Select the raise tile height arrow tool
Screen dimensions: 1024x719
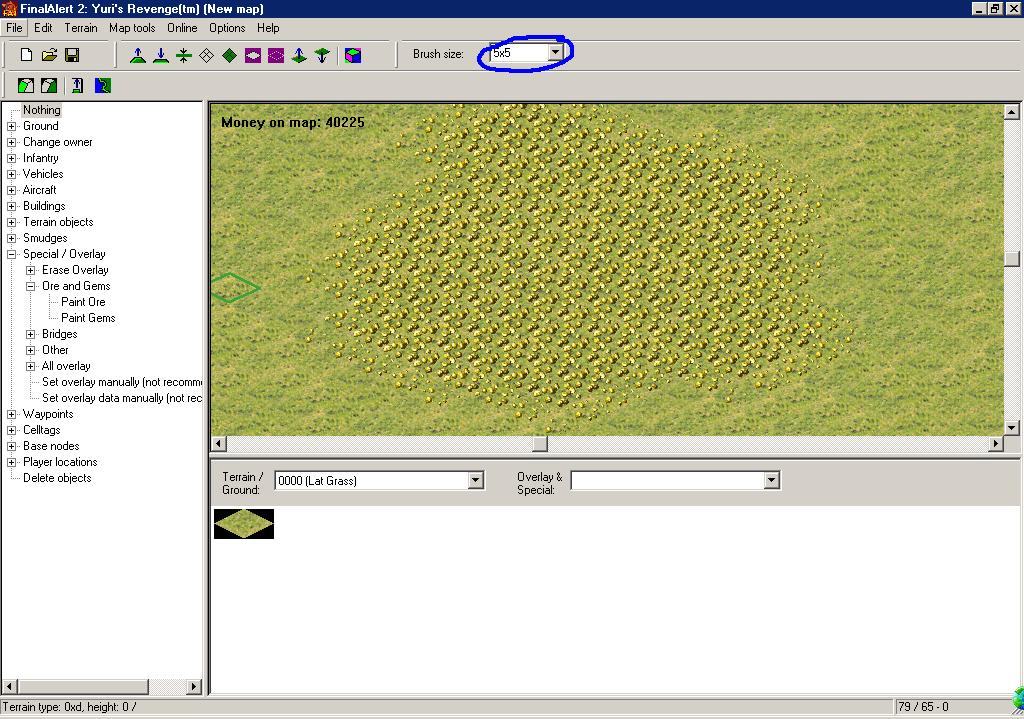(x=298, y=55)
